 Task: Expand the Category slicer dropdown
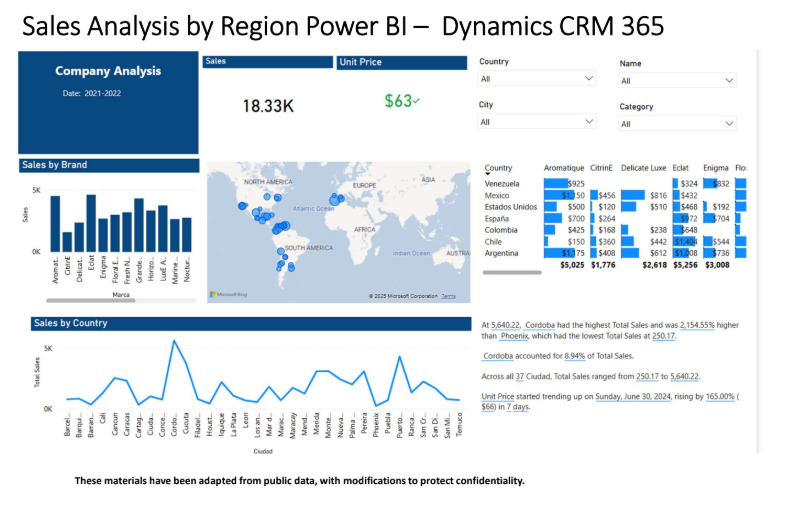click(677, 124)
